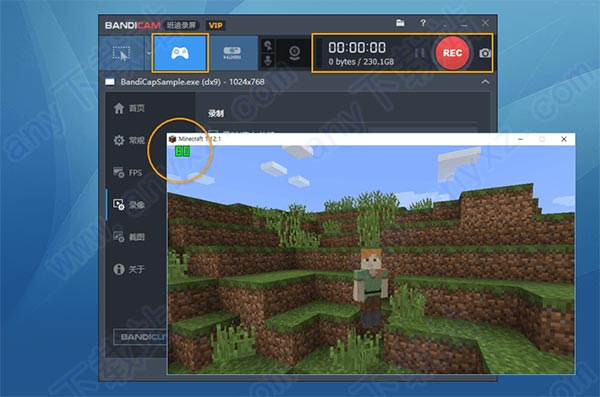Open help via the question mark icon
Image resolution: width=600 pixels, height=397 pixels.
click(x=423, y=23)
